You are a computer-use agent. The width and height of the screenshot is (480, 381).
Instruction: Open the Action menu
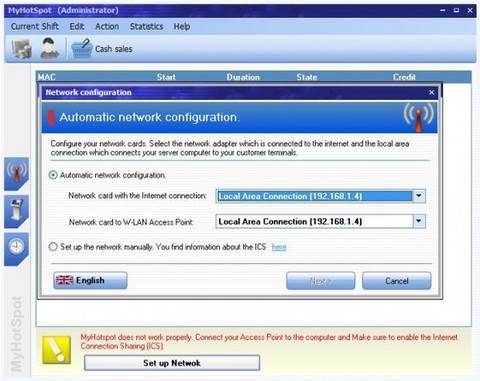(x=107, y=26)
